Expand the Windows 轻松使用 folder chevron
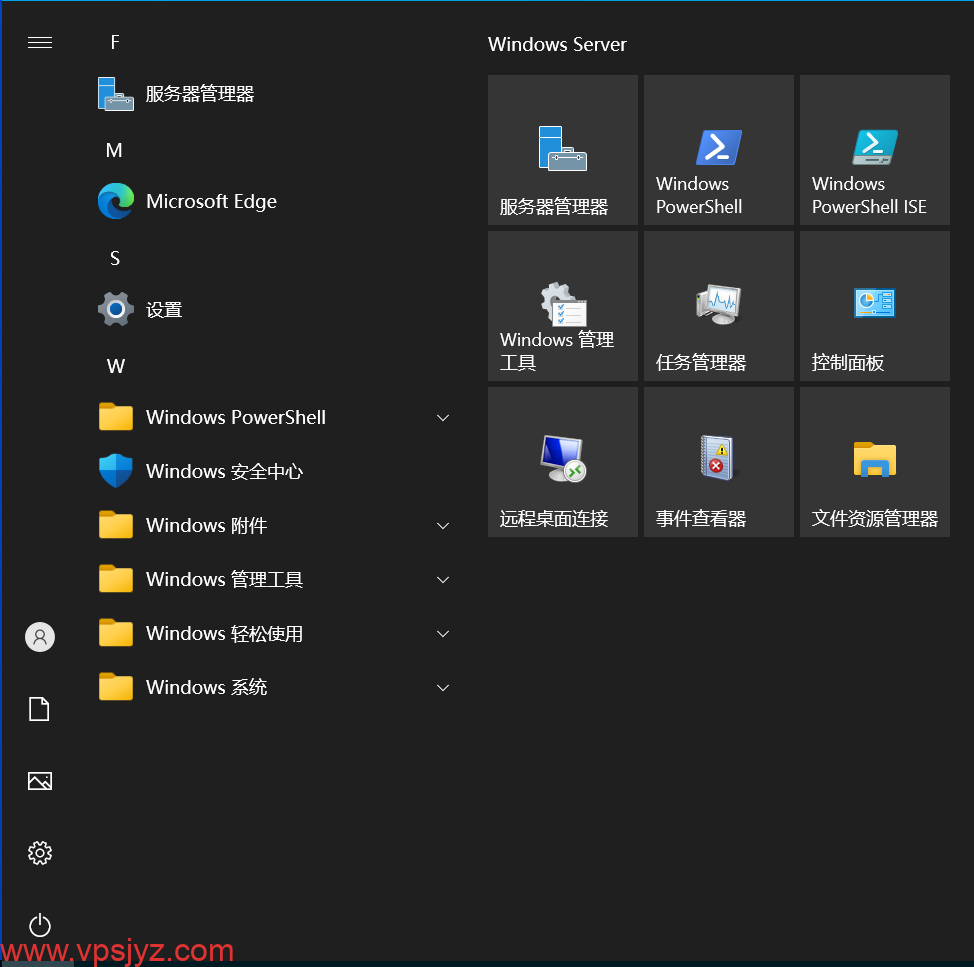Viewport: 974px width, 967px height. [443, 633]
